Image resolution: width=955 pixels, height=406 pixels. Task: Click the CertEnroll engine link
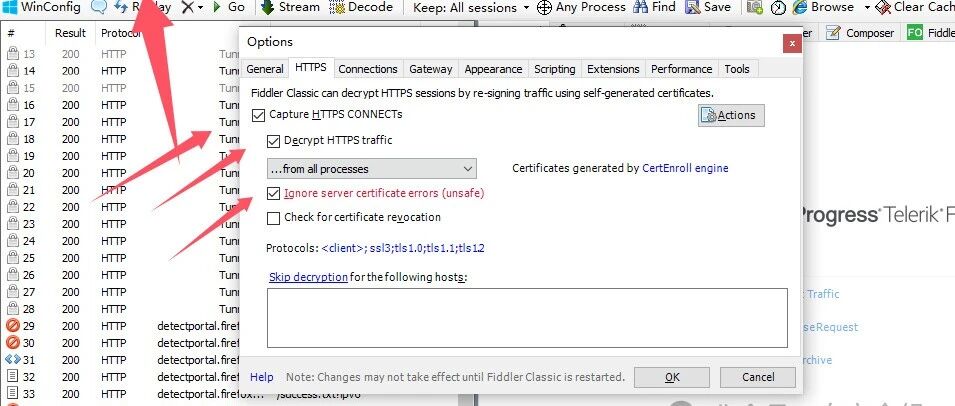coord(685,168)
